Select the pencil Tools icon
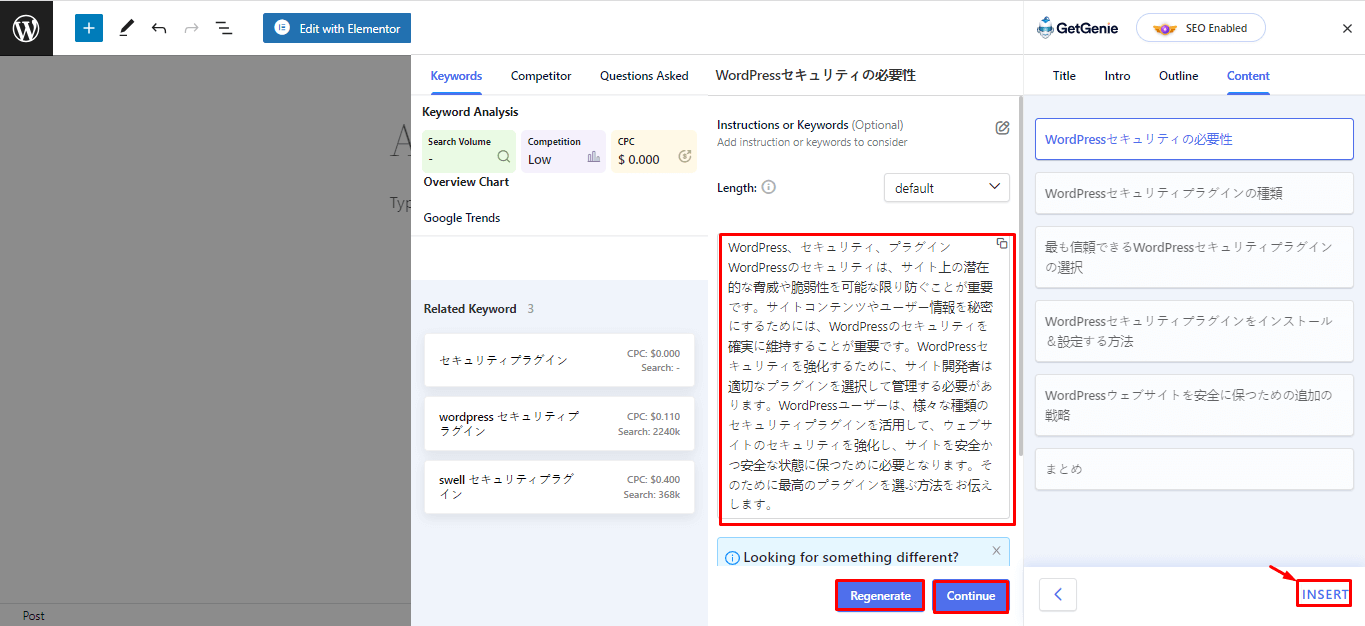 (x=126, y=28)
